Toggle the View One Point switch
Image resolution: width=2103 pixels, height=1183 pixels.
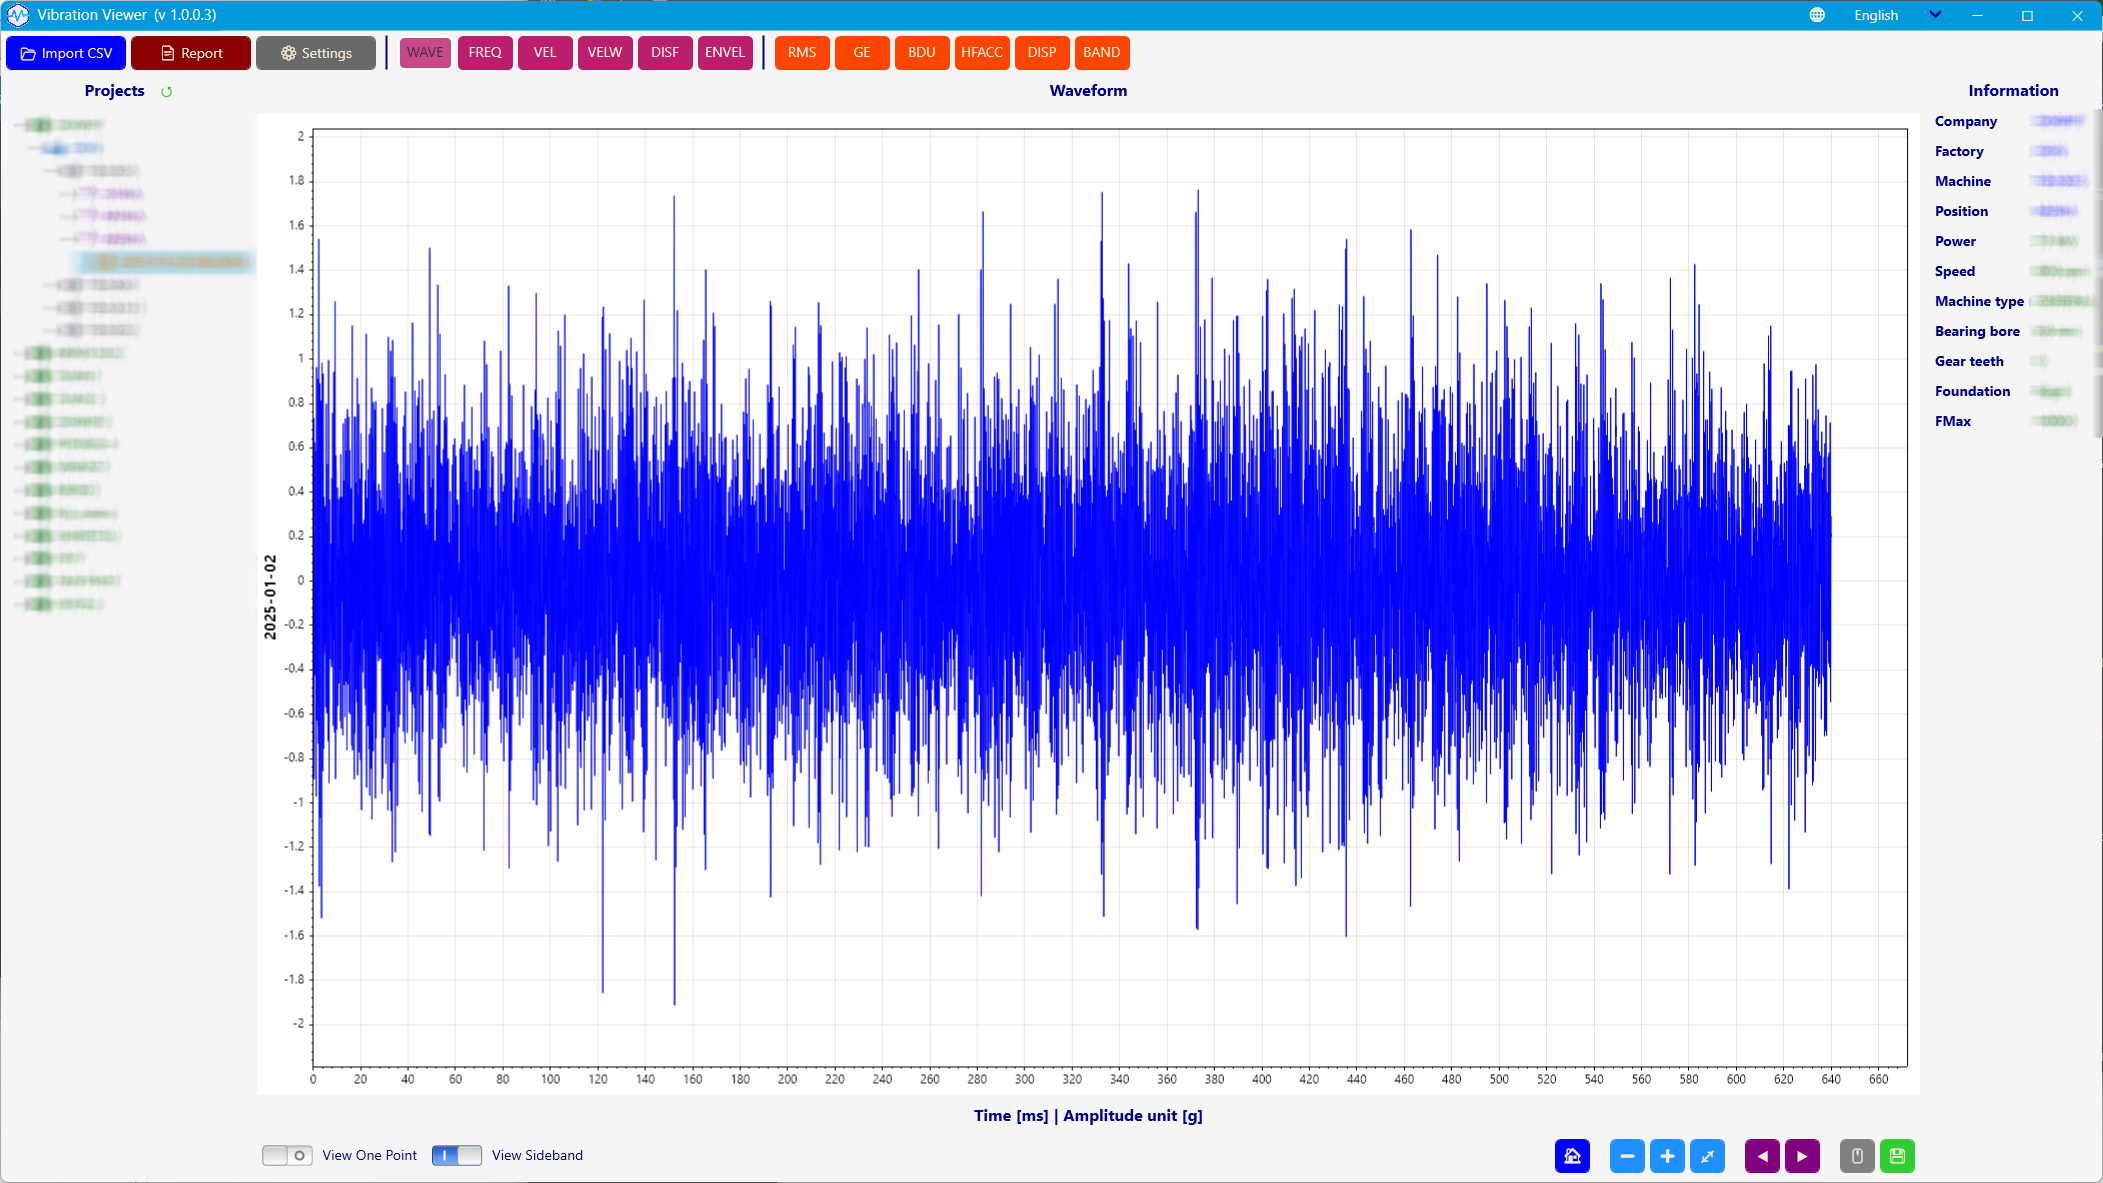[287, 1155]
